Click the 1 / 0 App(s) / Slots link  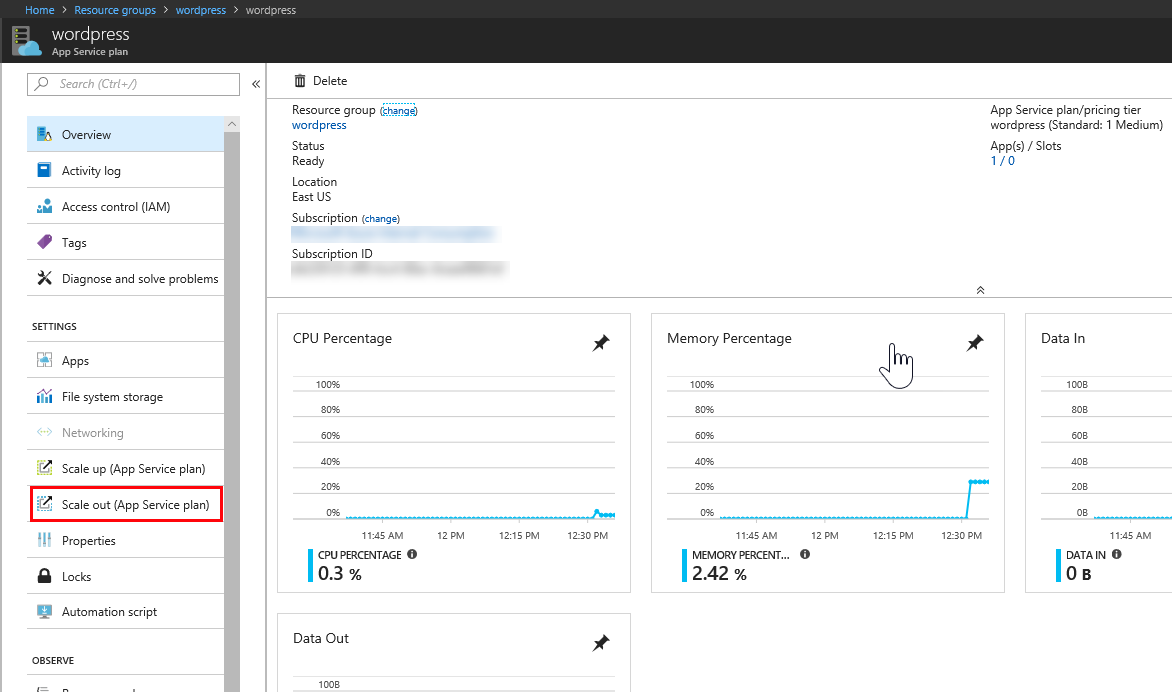pyautogui.click(x=1002, y=161)
